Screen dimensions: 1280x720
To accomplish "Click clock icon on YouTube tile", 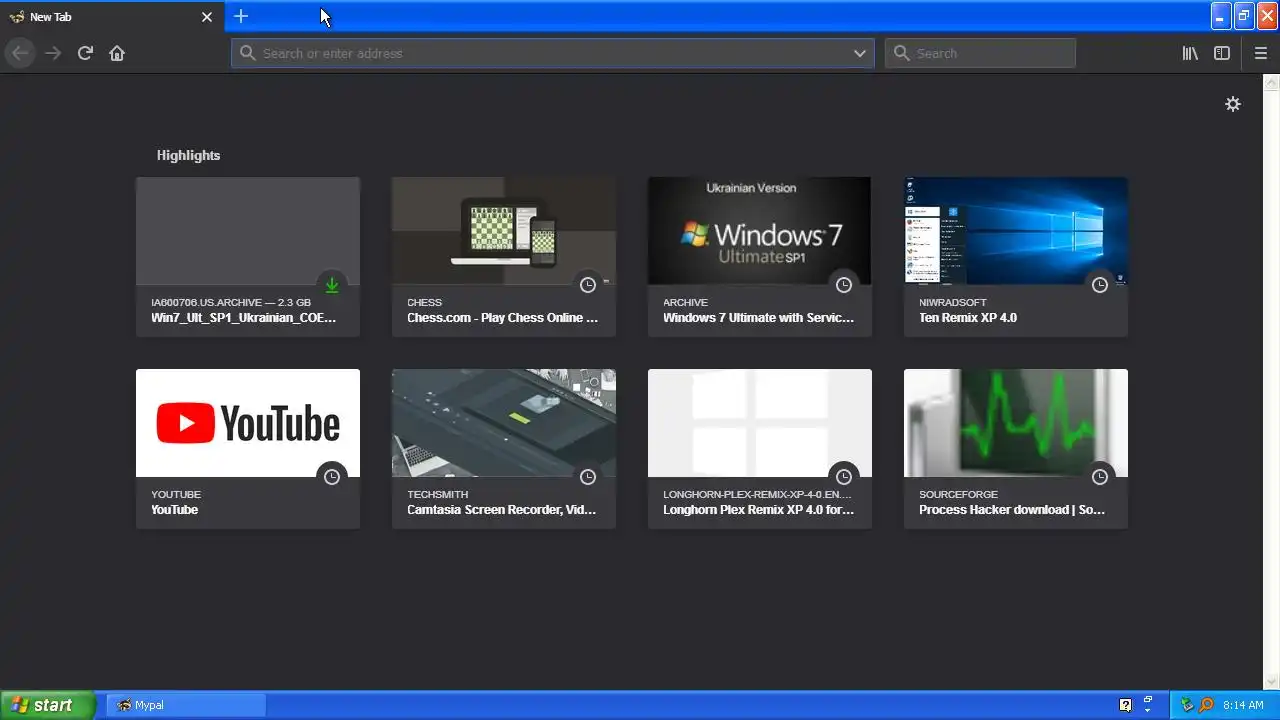I will [332, 477].
